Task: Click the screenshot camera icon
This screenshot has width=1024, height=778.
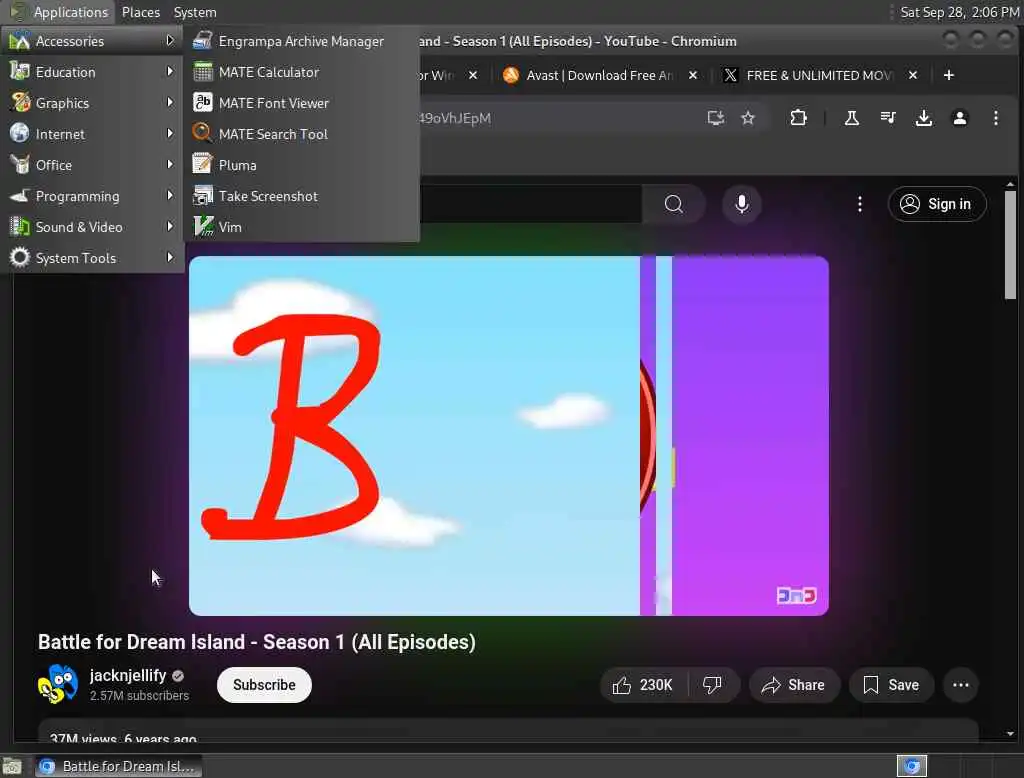Action: [202, 195]
